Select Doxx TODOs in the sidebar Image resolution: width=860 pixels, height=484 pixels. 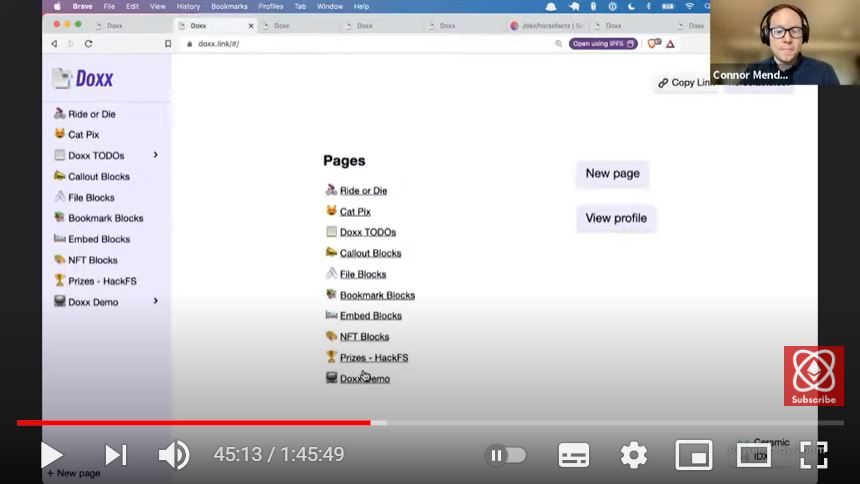pyautogui.click(x=96, y=155)
